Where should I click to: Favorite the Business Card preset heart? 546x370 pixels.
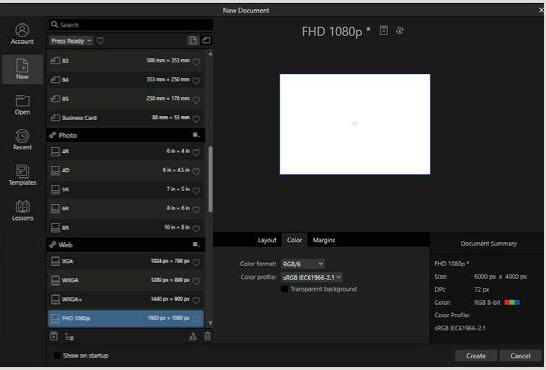tap(196, 119)
